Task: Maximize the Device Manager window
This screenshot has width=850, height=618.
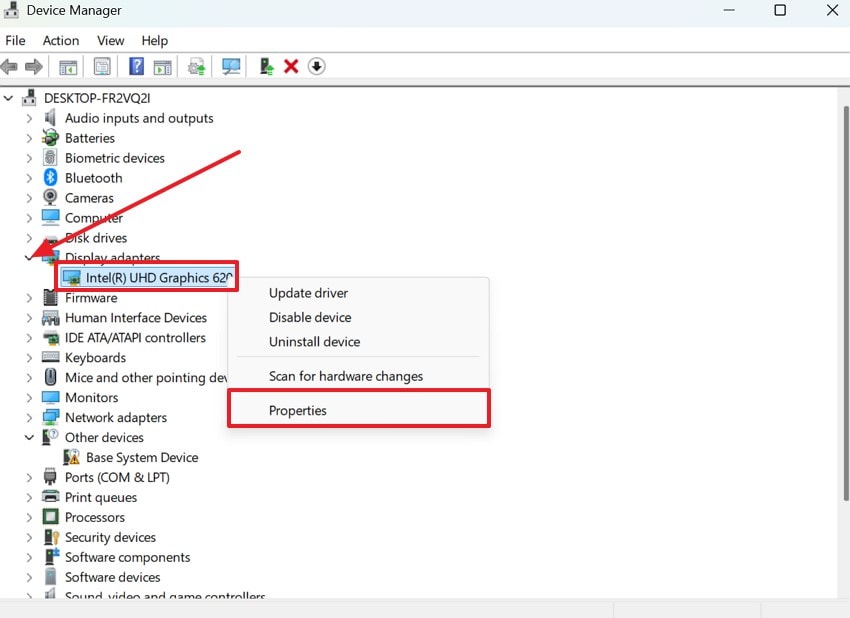Action: [780, 10]
